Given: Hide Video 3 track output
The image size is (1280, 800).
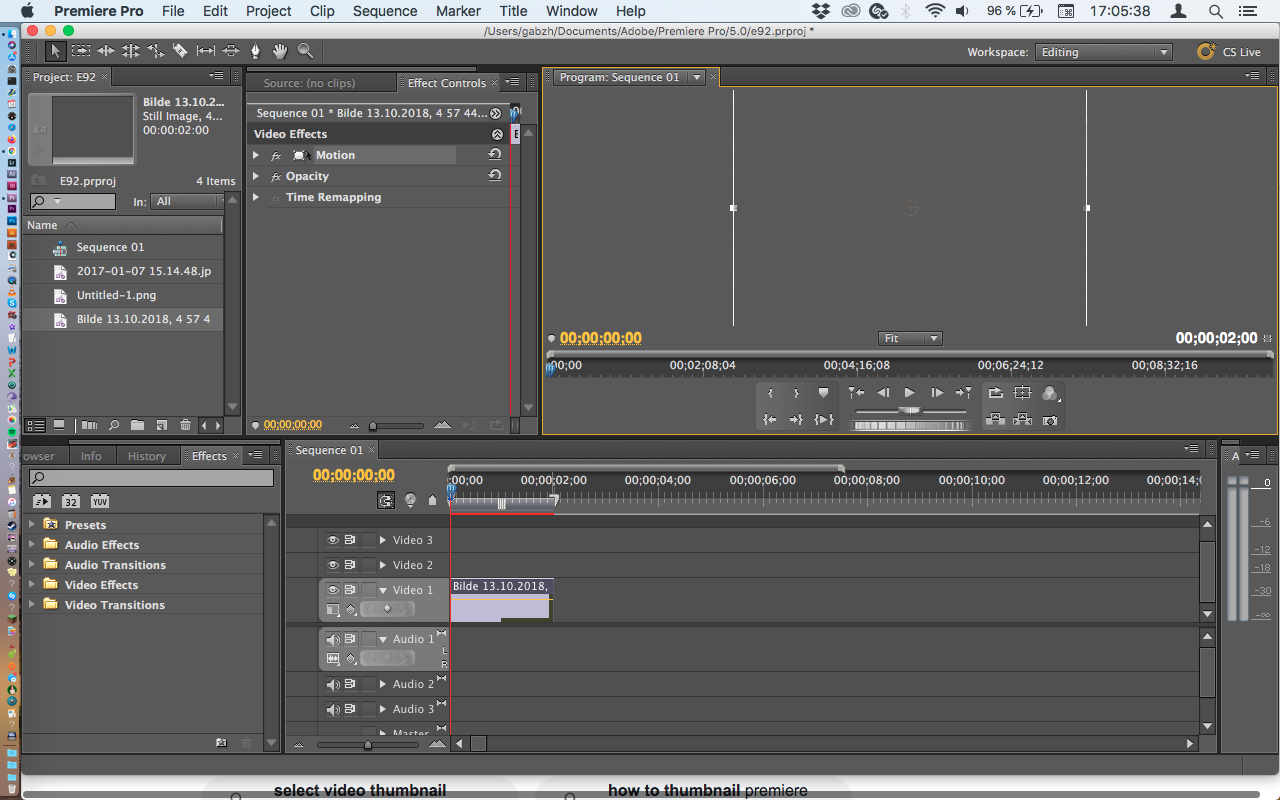Looking at the screenshot, I should [333, 540].
